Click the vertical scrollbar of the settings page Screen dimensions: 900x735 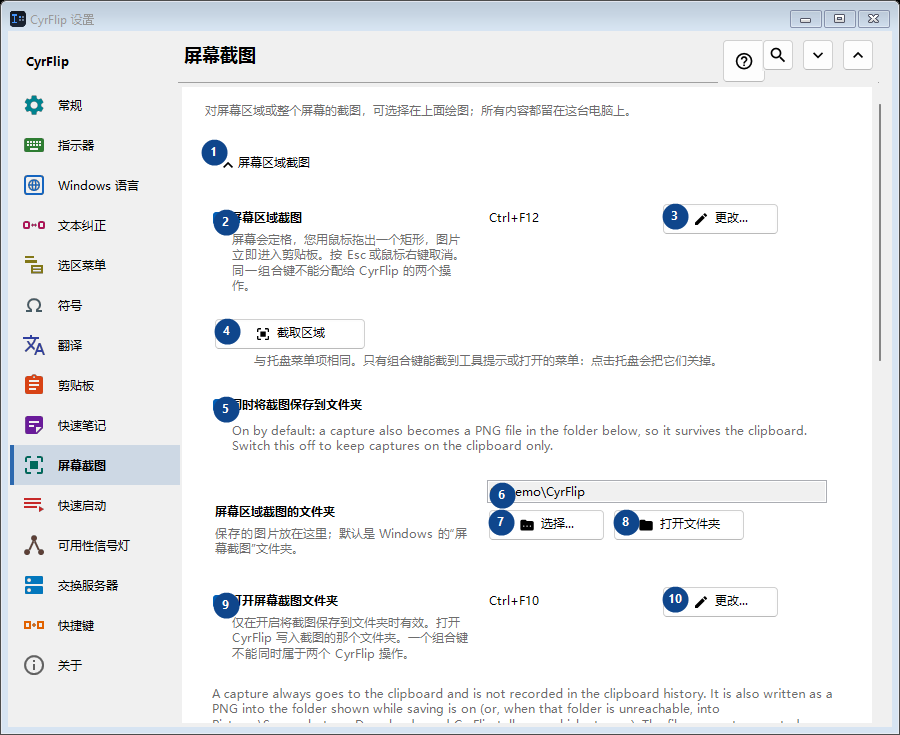pos(880,232)
